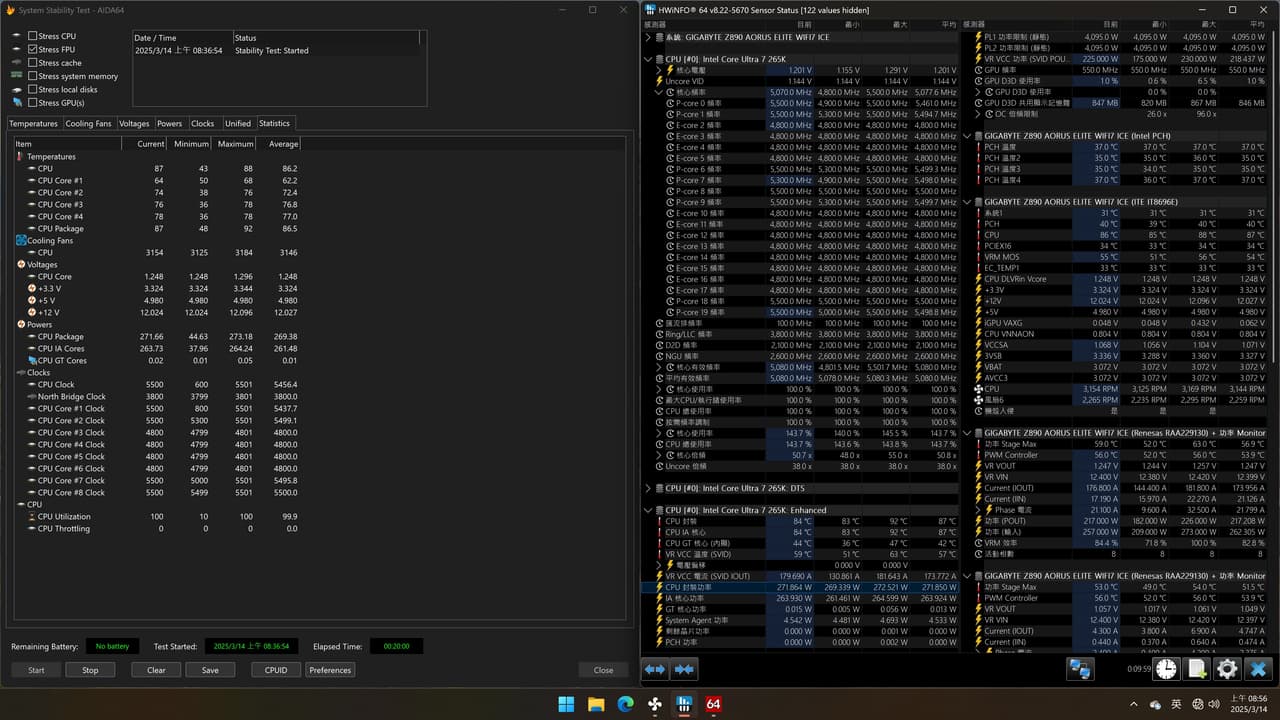Collapse CPU [#0] Intel Core Ultra 7 265K section

[649, 59]
